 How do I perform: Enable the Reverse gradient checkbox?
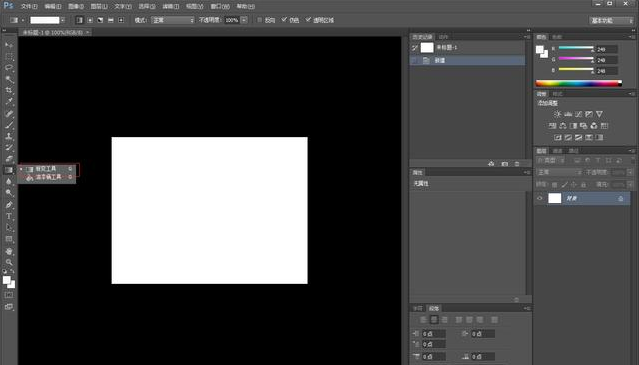259,20
